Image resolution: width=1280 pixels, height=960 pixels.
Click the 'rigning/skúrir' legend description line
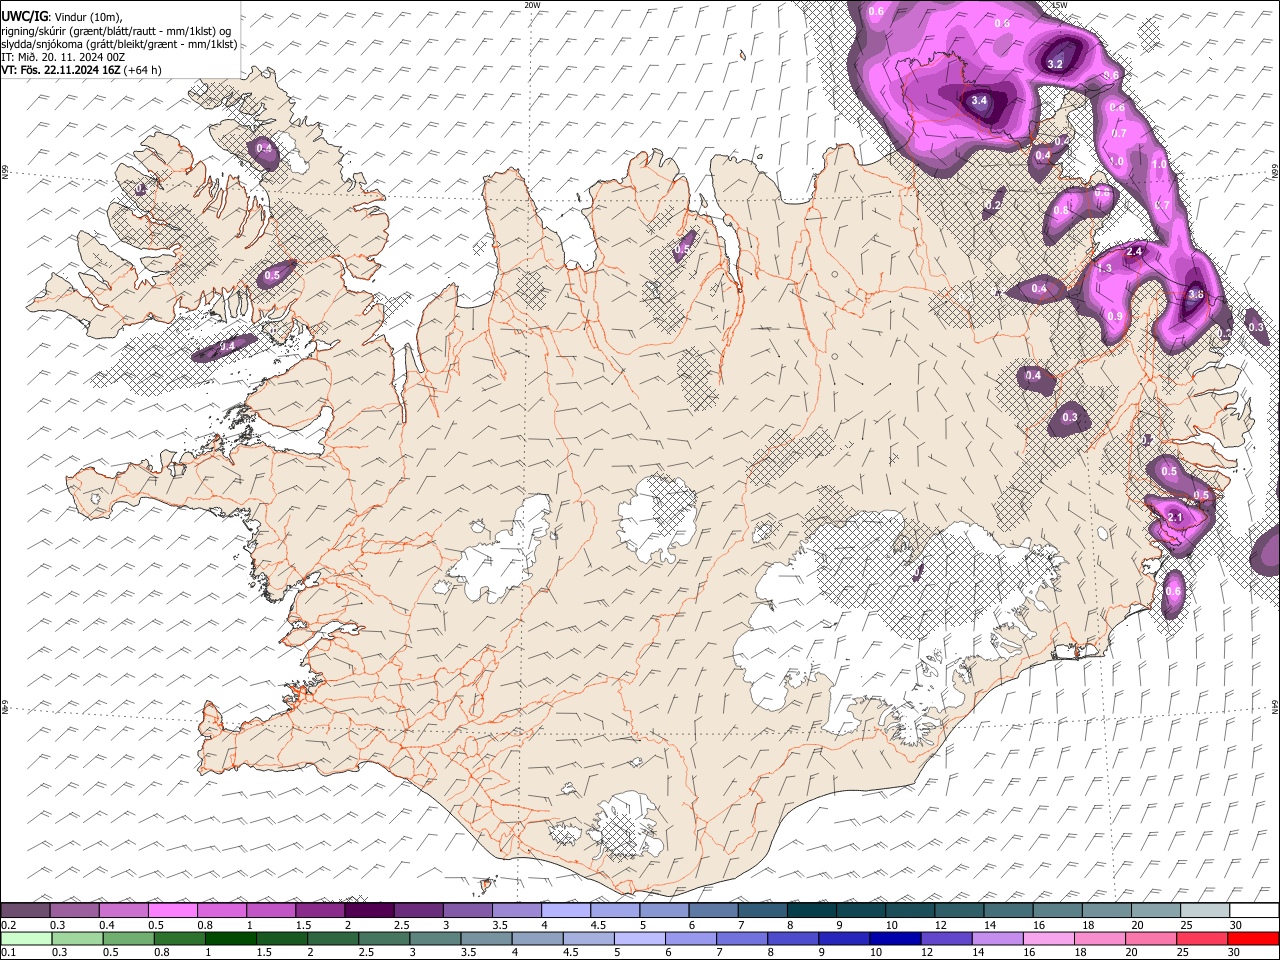point(118,31)
